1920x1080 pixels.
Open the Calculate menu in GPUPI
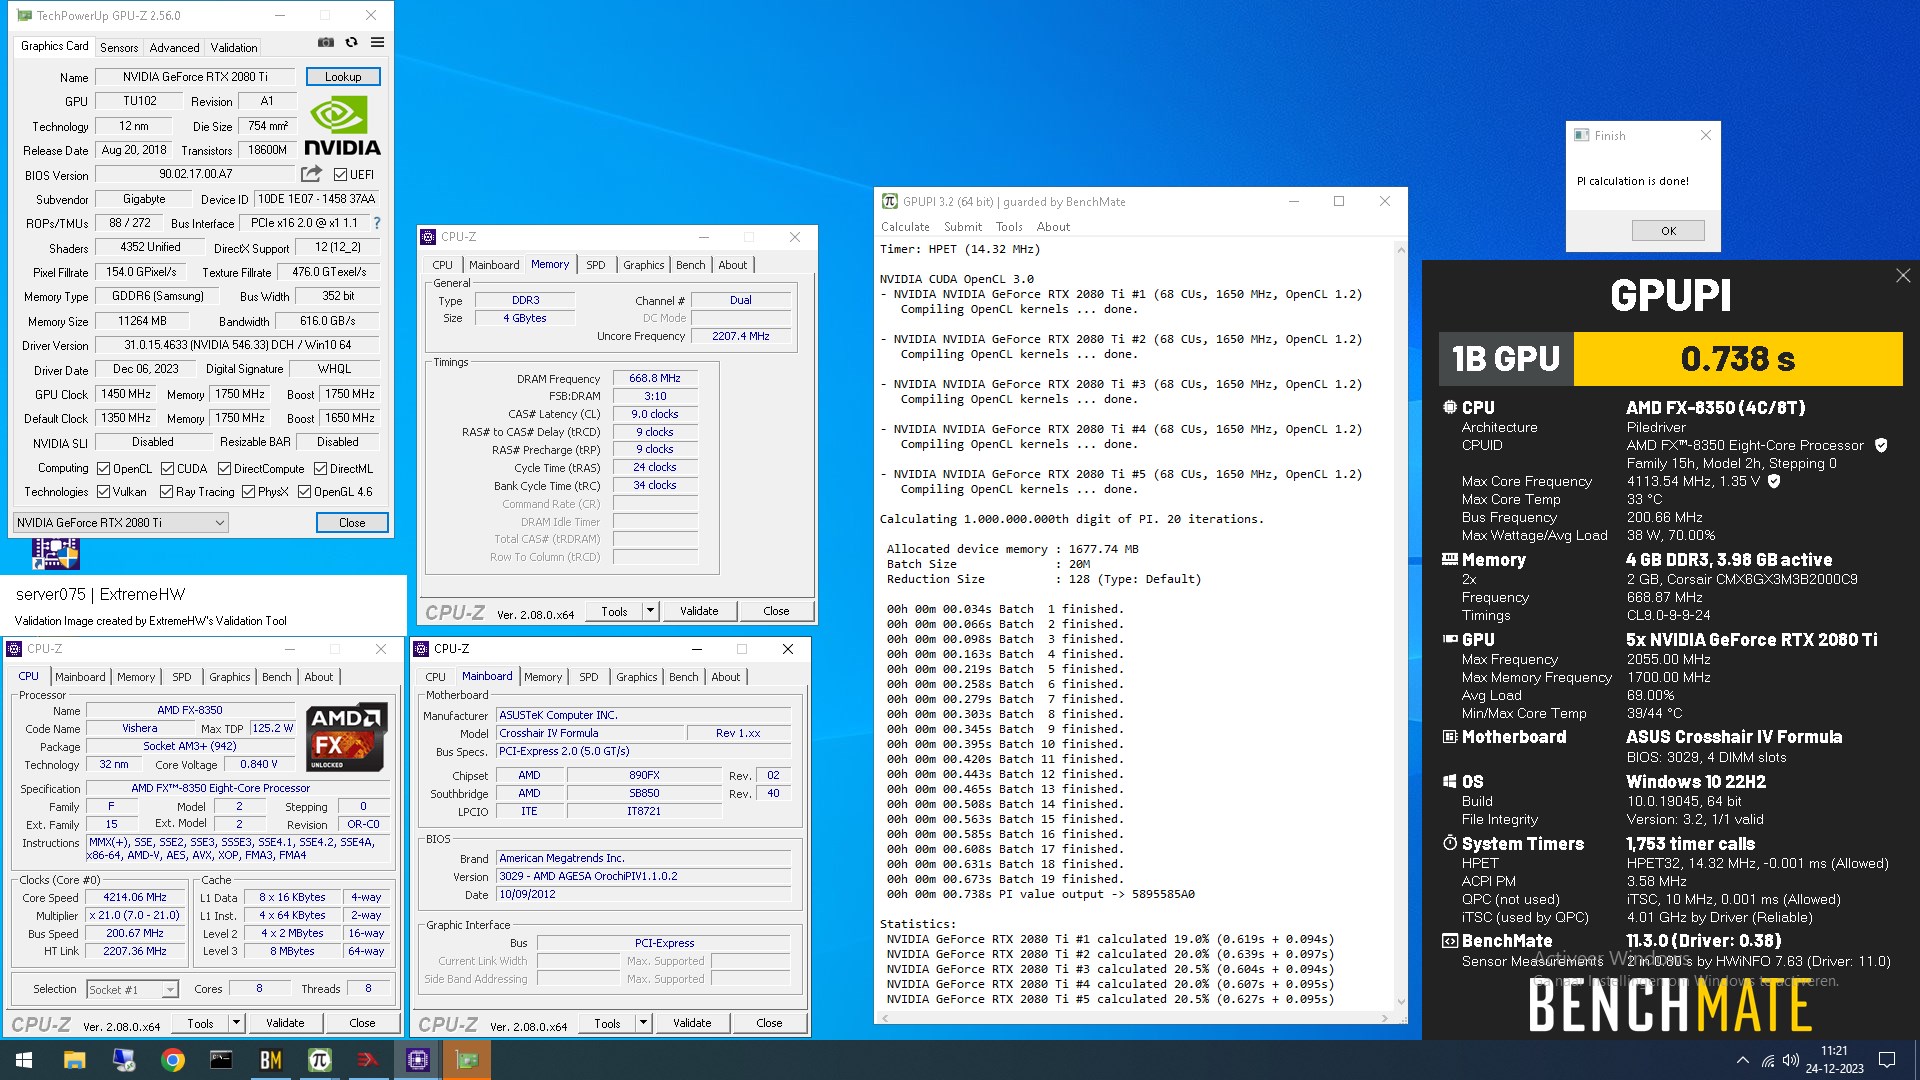click(x=905, y=227)
